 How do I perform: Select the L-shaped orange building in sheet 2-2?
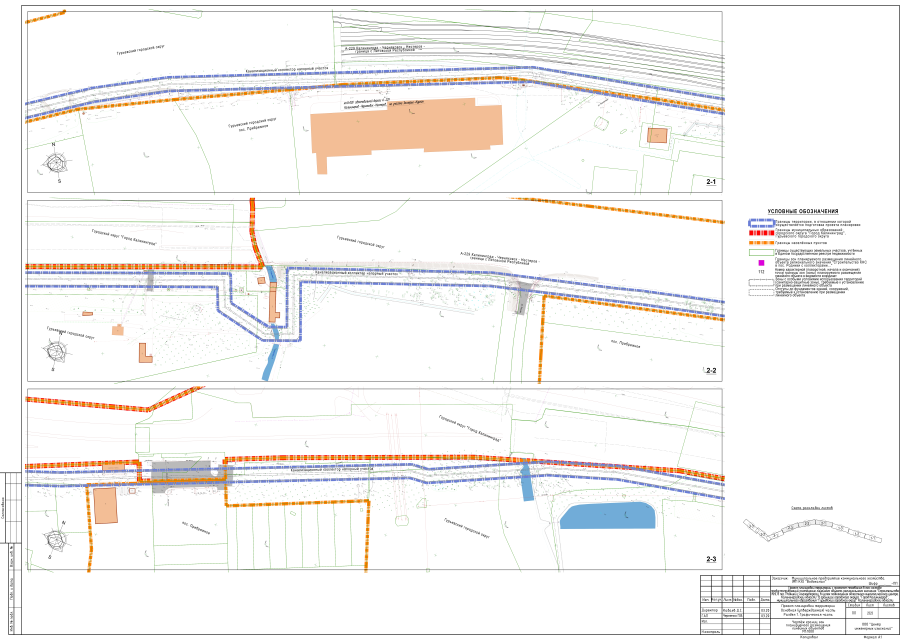point(146,353)
